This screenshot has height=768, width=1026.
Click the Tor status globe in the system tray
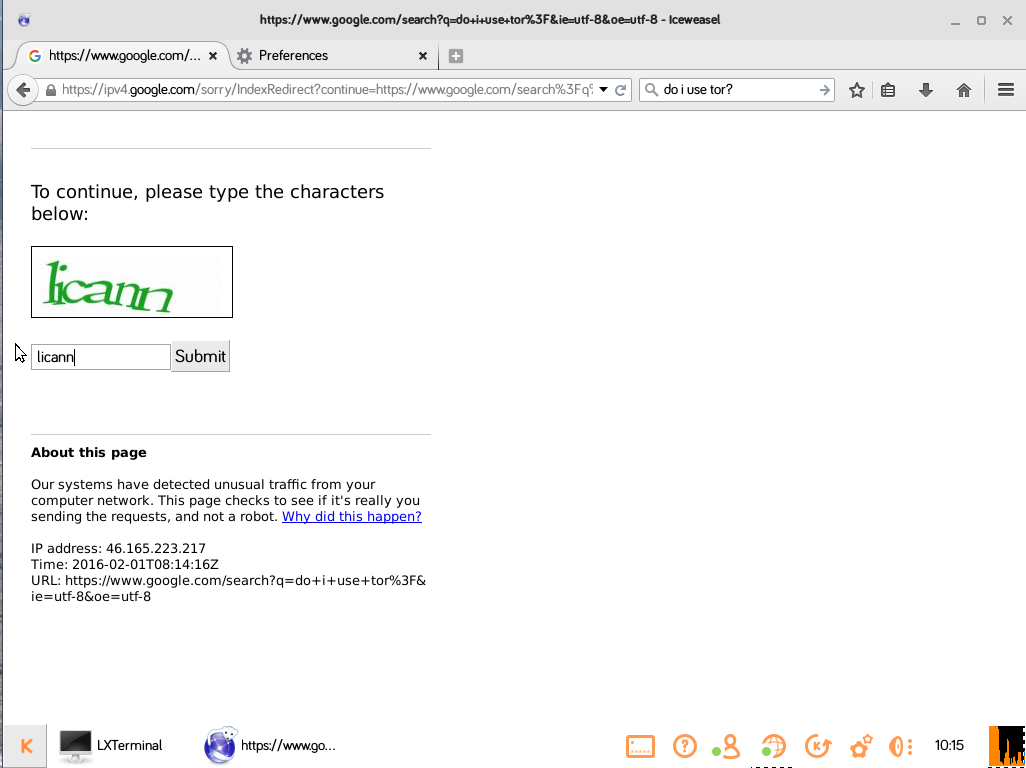pyautogui.click(x=773, y=746)
